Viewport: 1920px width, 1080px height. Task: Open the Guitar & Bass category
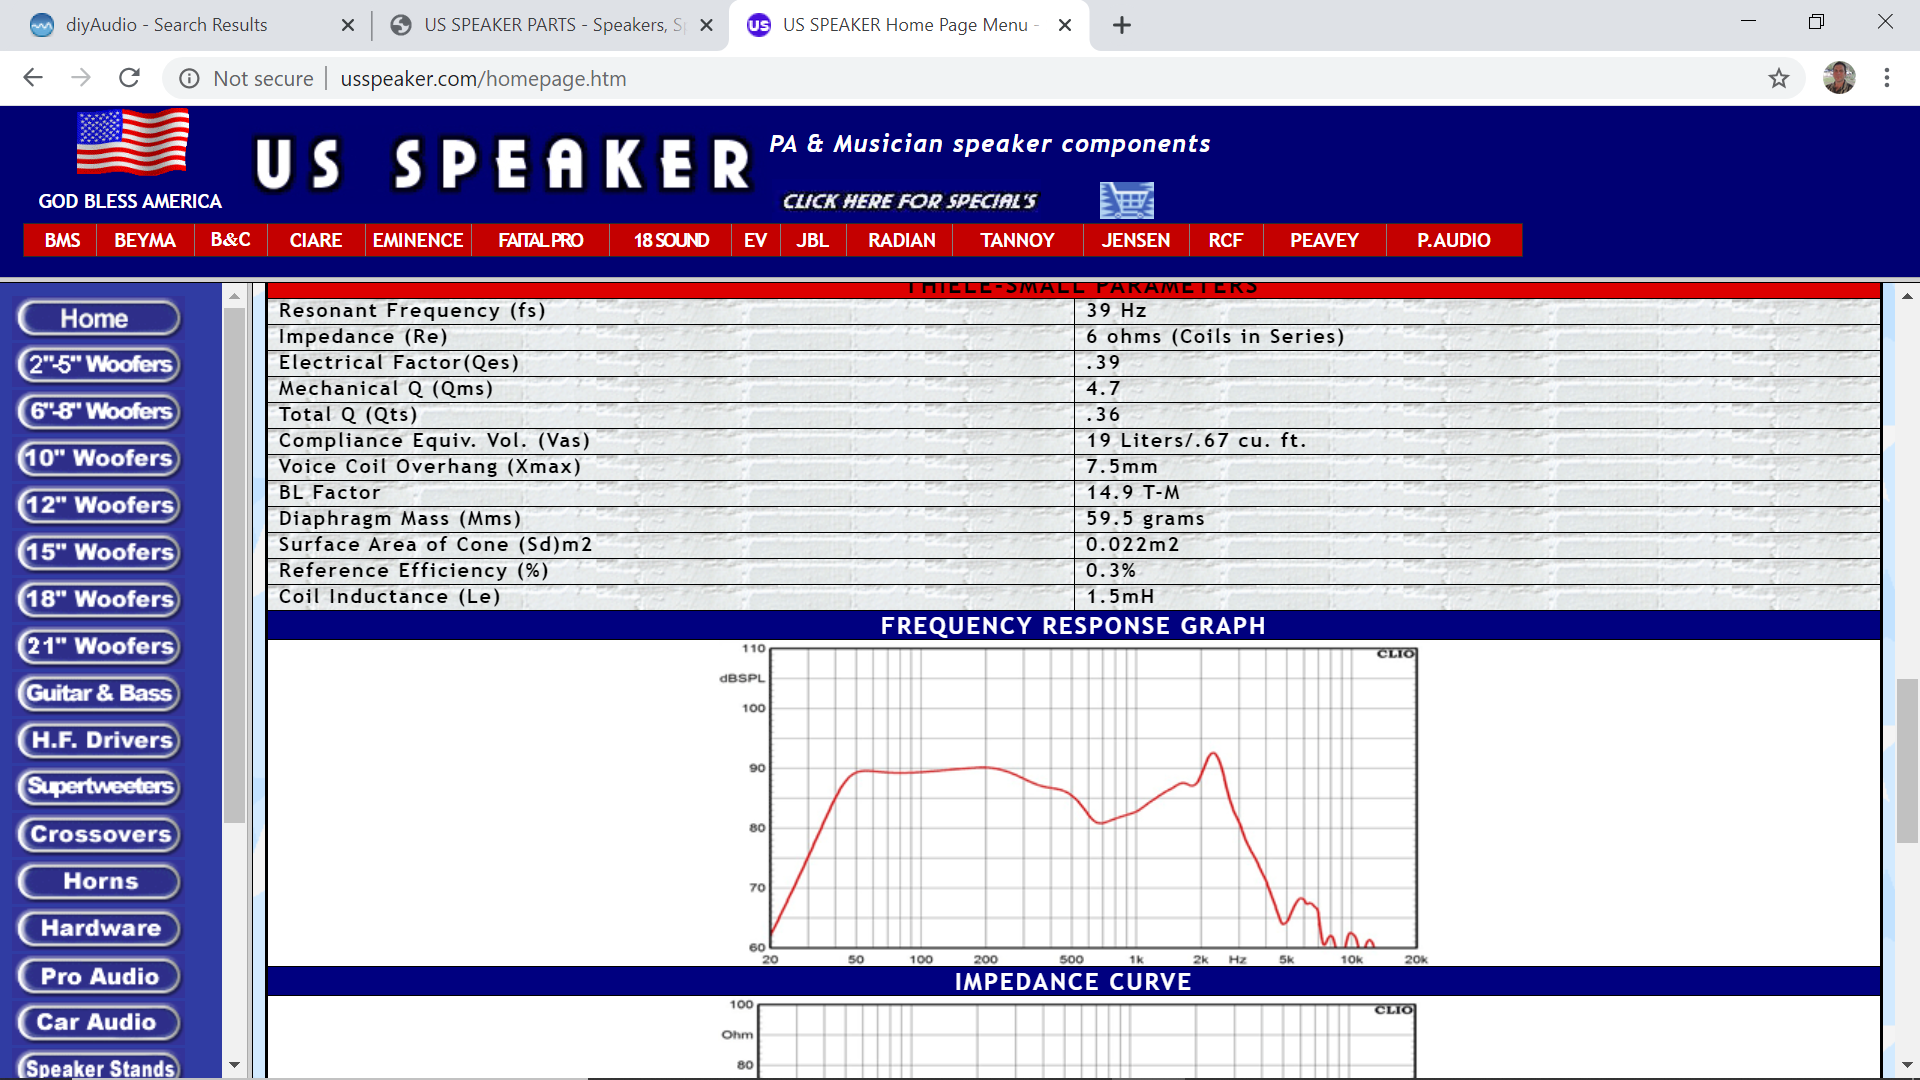tap(98, 693)
